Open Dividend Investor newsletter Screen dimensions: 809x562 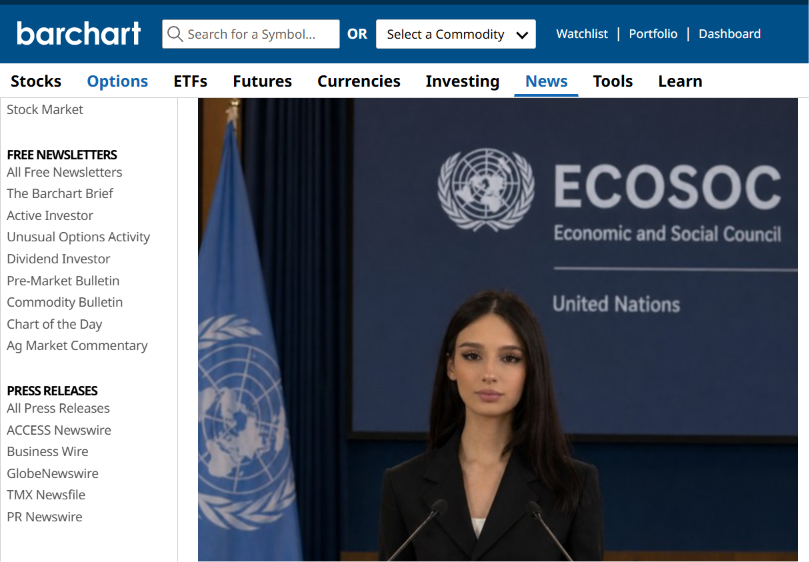click(58, 259)
